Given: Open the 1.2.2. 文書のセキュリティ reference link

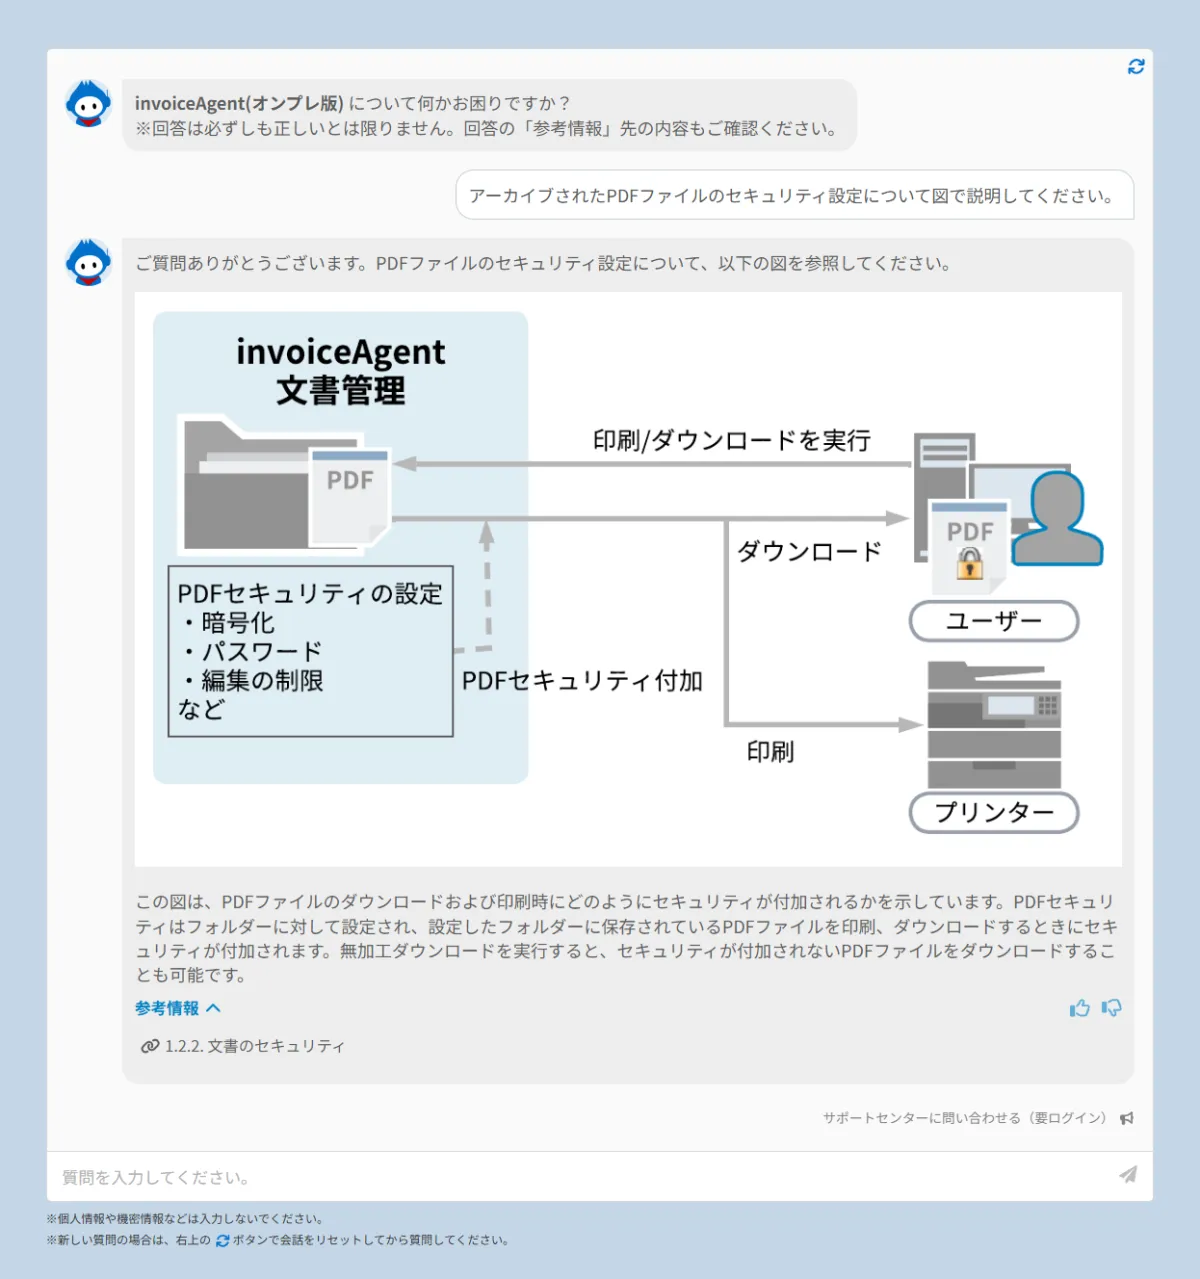Looking at the screenshot, I should click(254, 1046).
